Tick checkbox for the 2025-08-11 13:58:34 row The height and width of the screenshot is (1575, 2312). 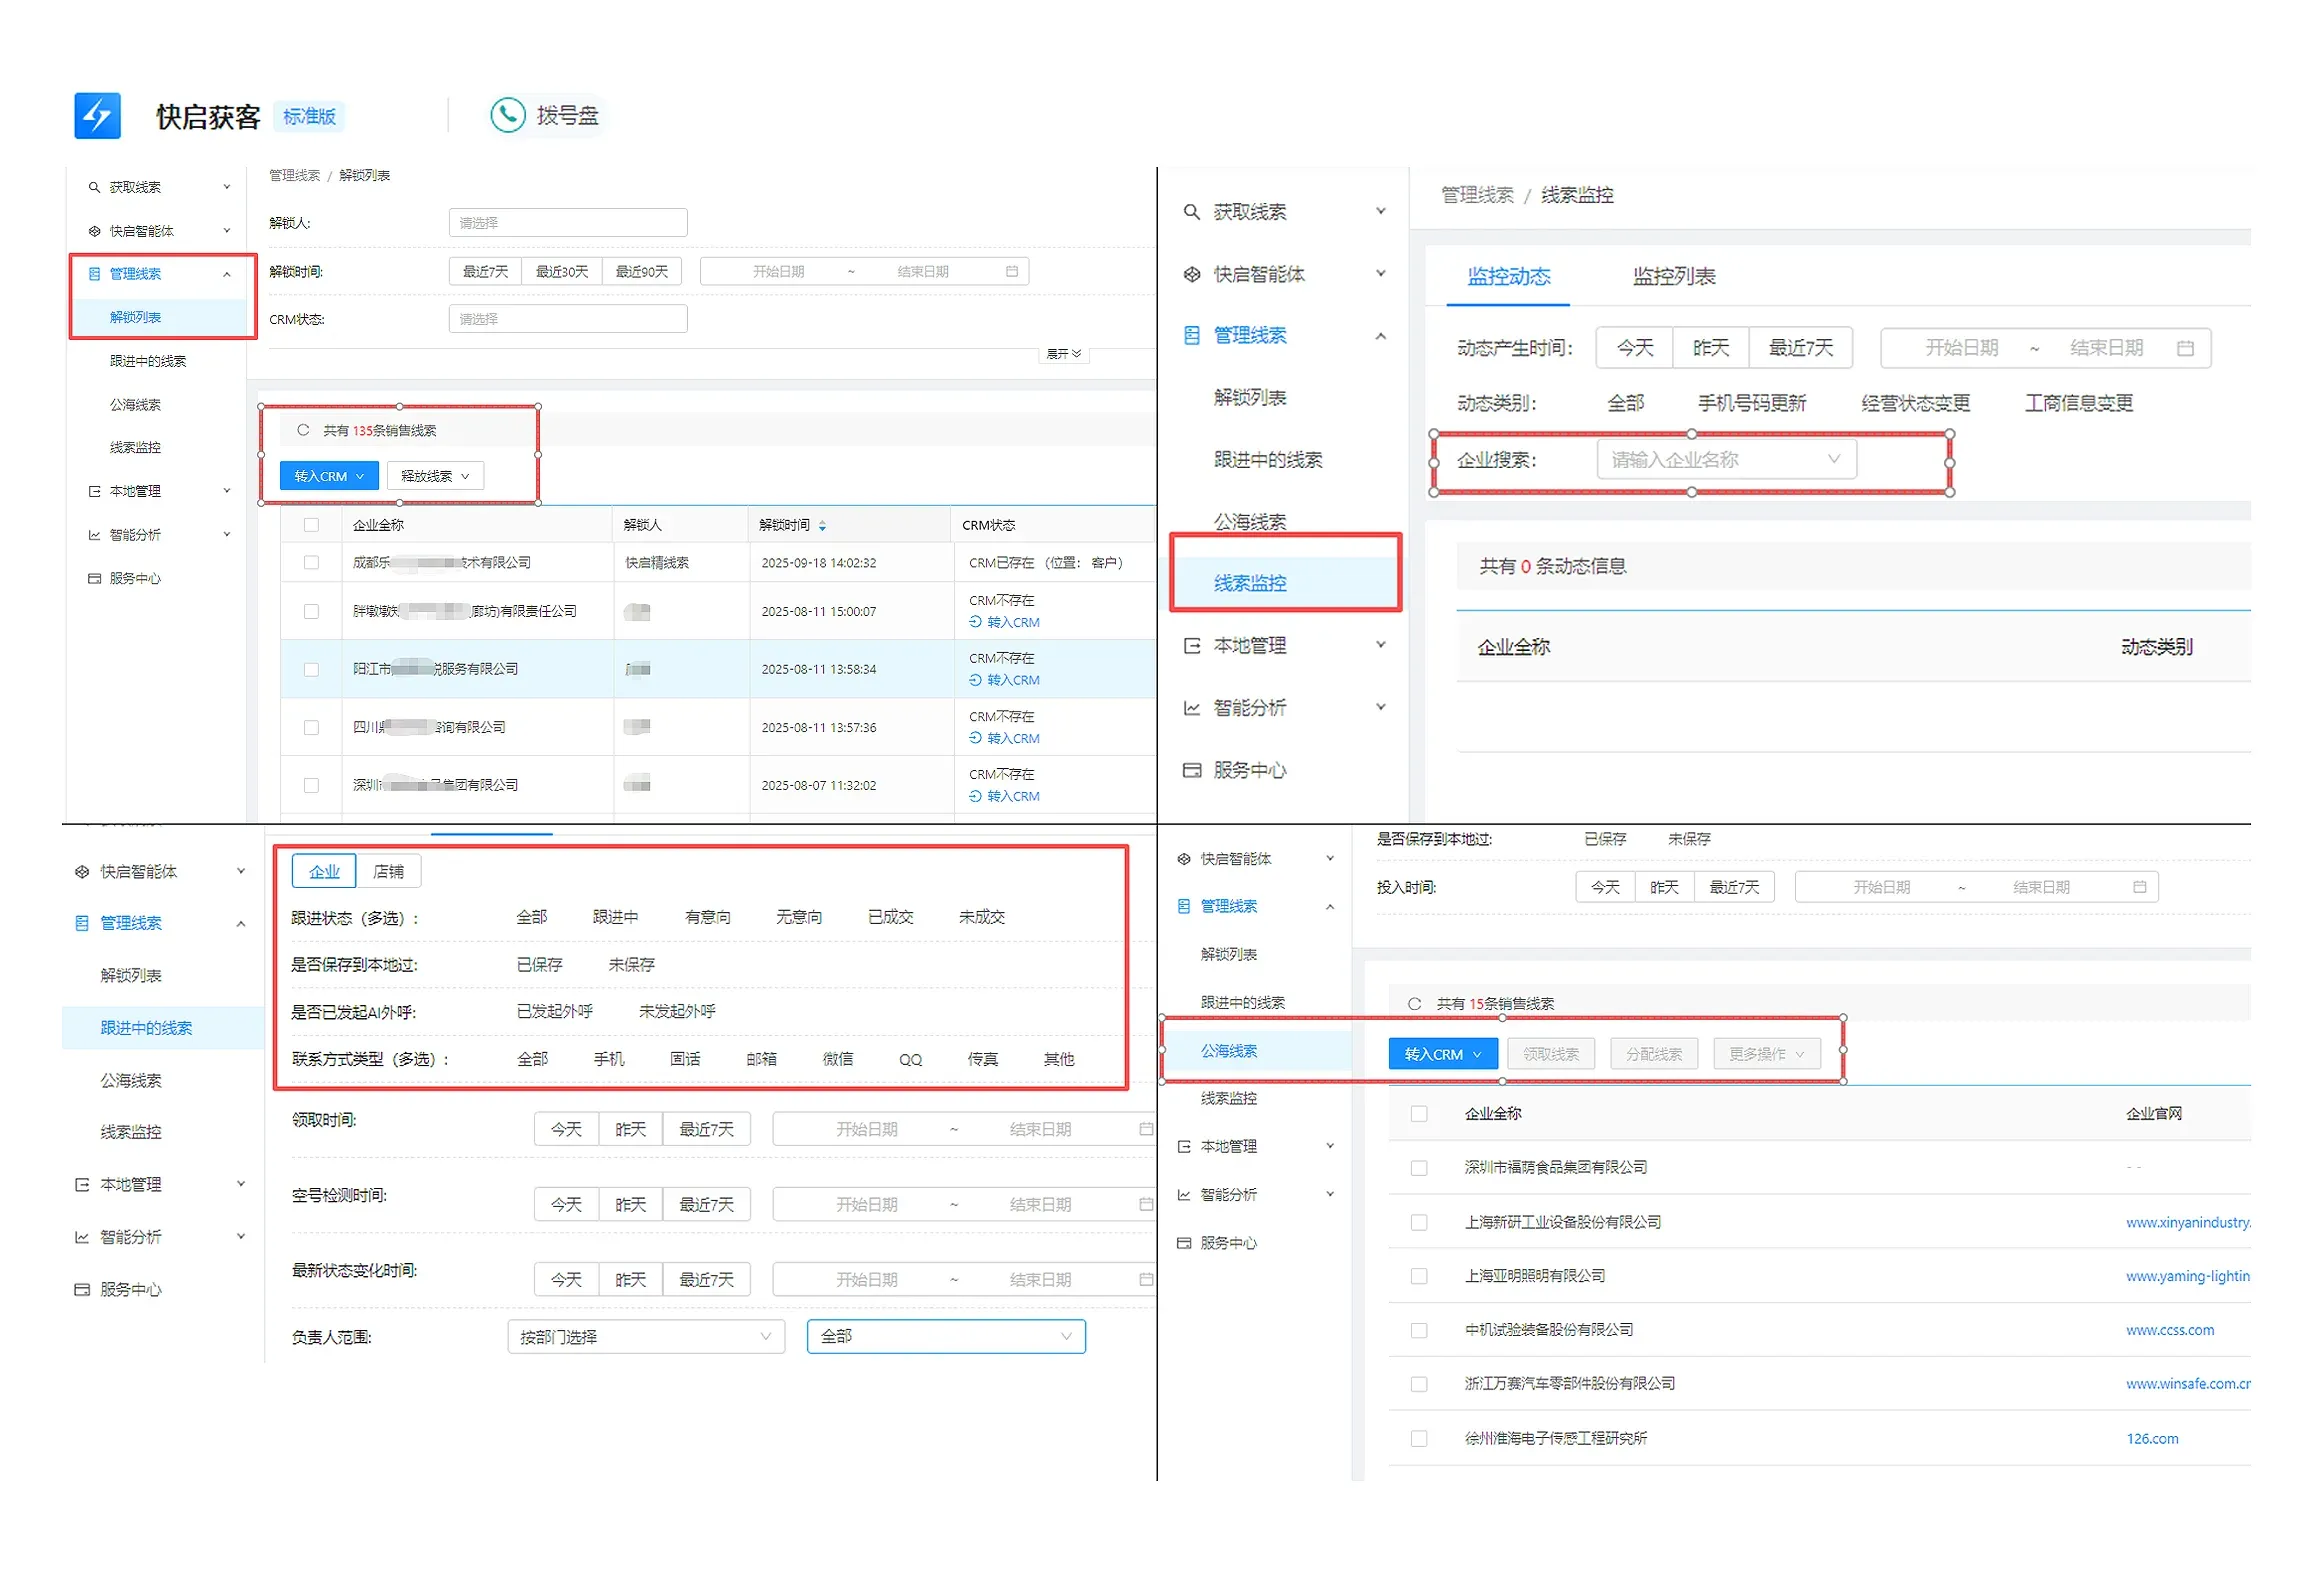tap(311, 669)
